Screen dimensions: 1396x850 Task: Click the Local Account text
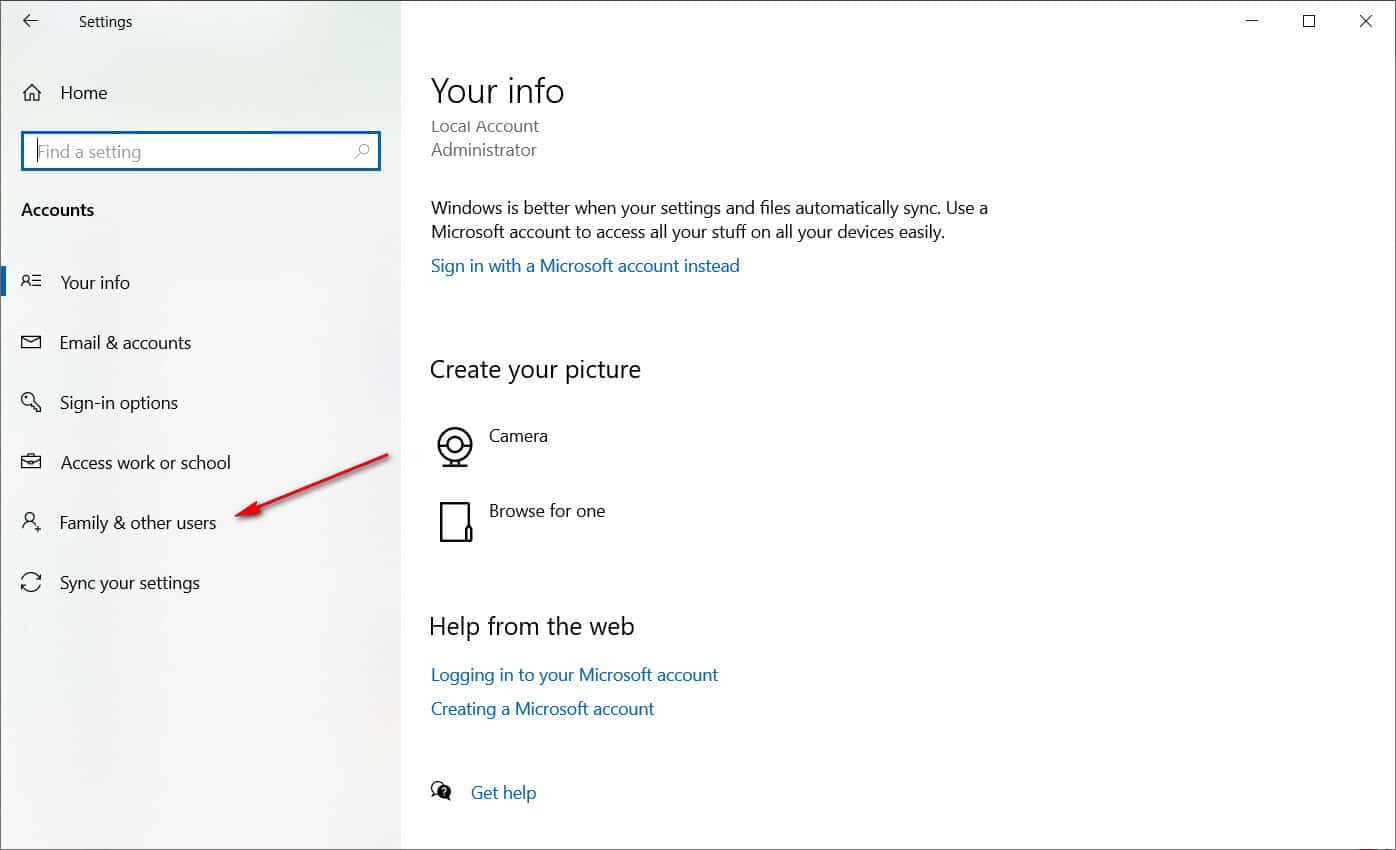pyautogui.click(x=485, y=126)
